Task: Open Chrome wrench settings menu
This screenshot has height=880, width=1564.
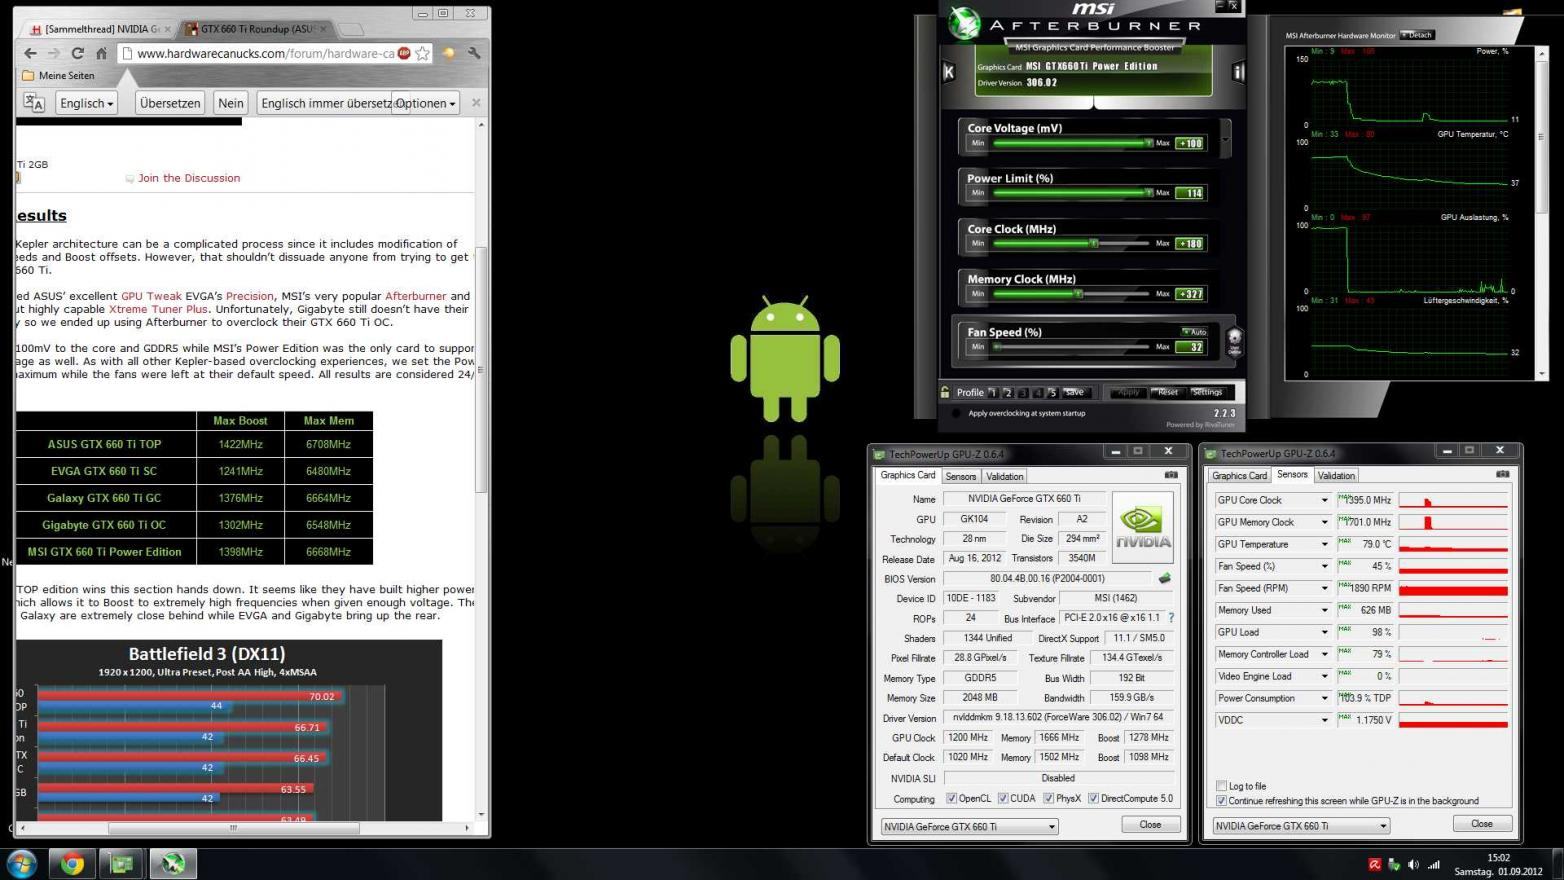Action: coord(474,53)
